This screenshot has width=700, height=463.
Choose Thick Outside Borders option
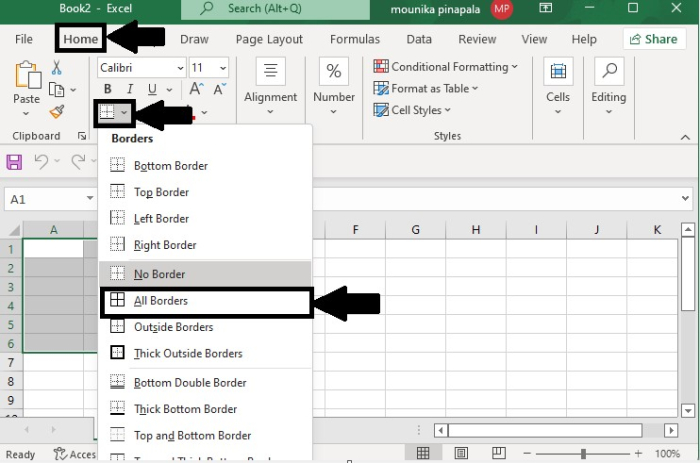[204, 353]
